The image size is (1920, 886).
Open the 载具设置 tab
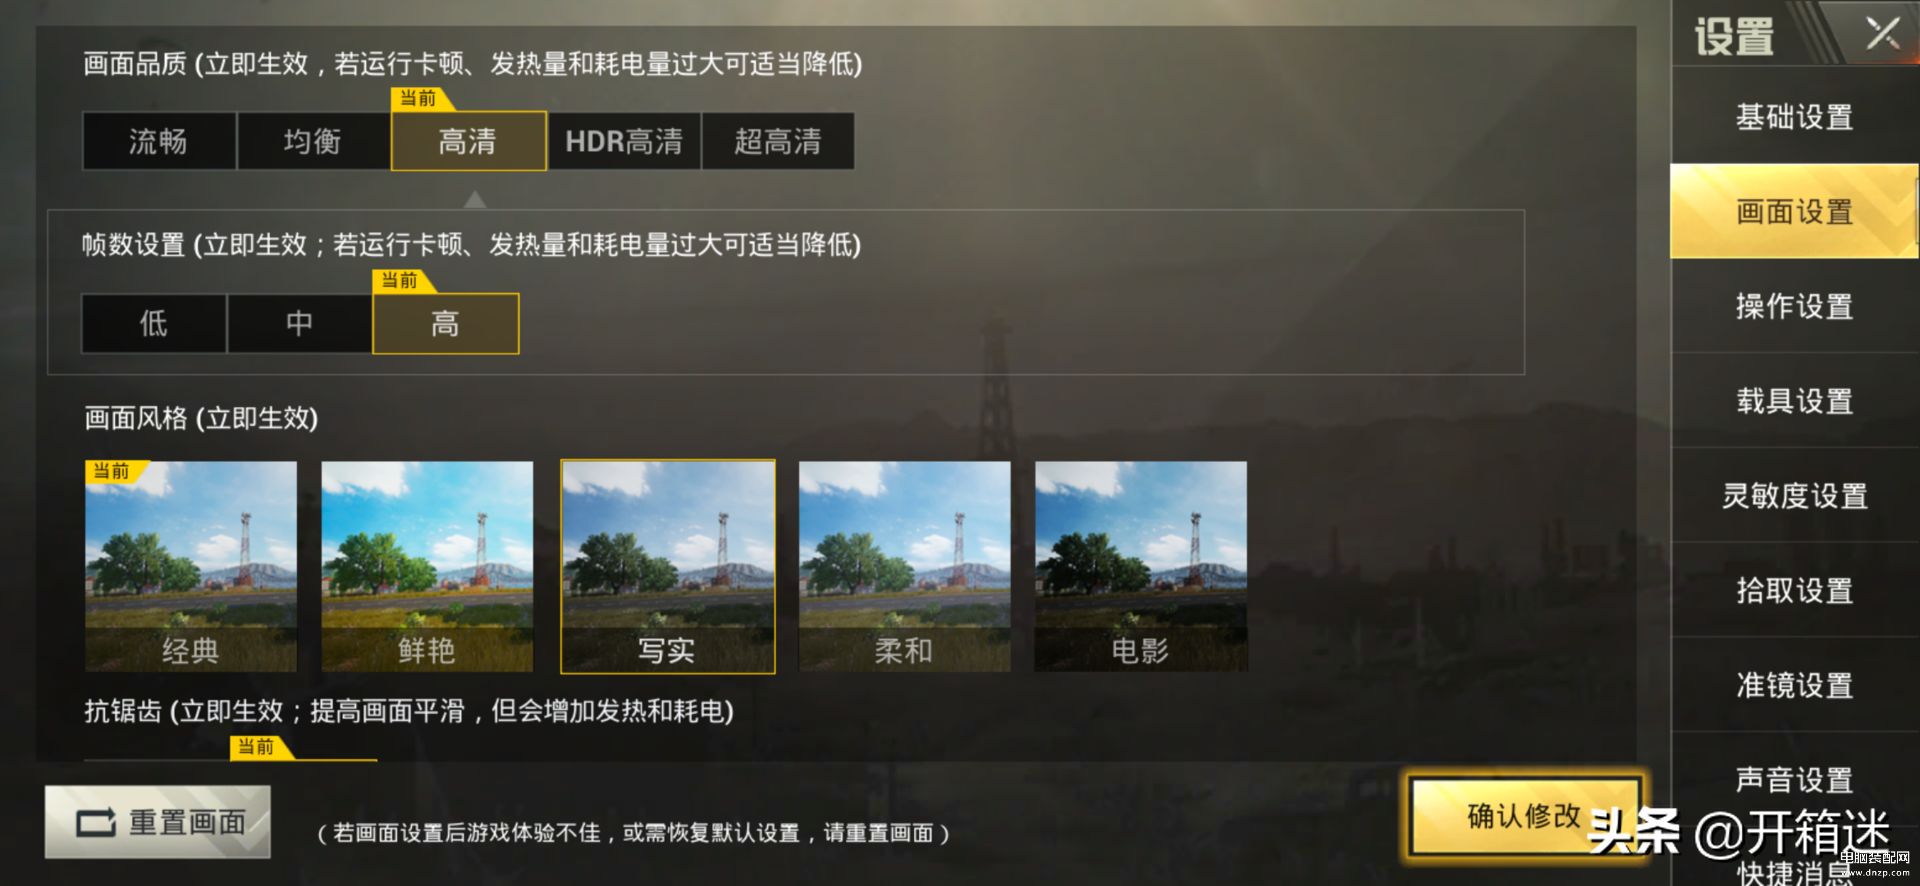1794,401
